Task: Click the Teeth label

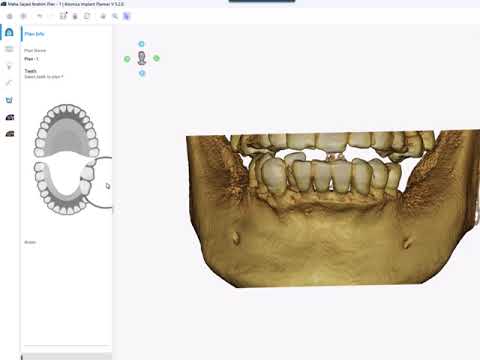Action: [30, 71]
